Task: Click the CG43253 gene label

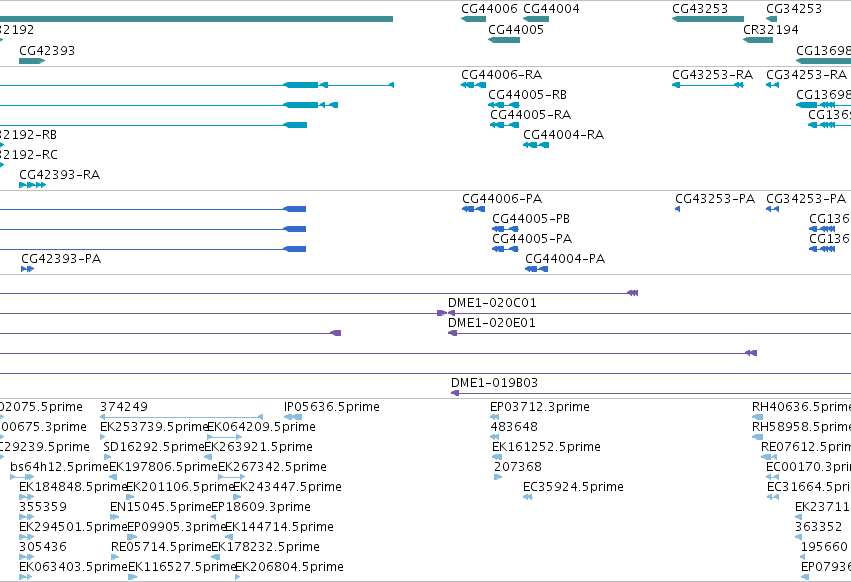Action: point(700,9)
